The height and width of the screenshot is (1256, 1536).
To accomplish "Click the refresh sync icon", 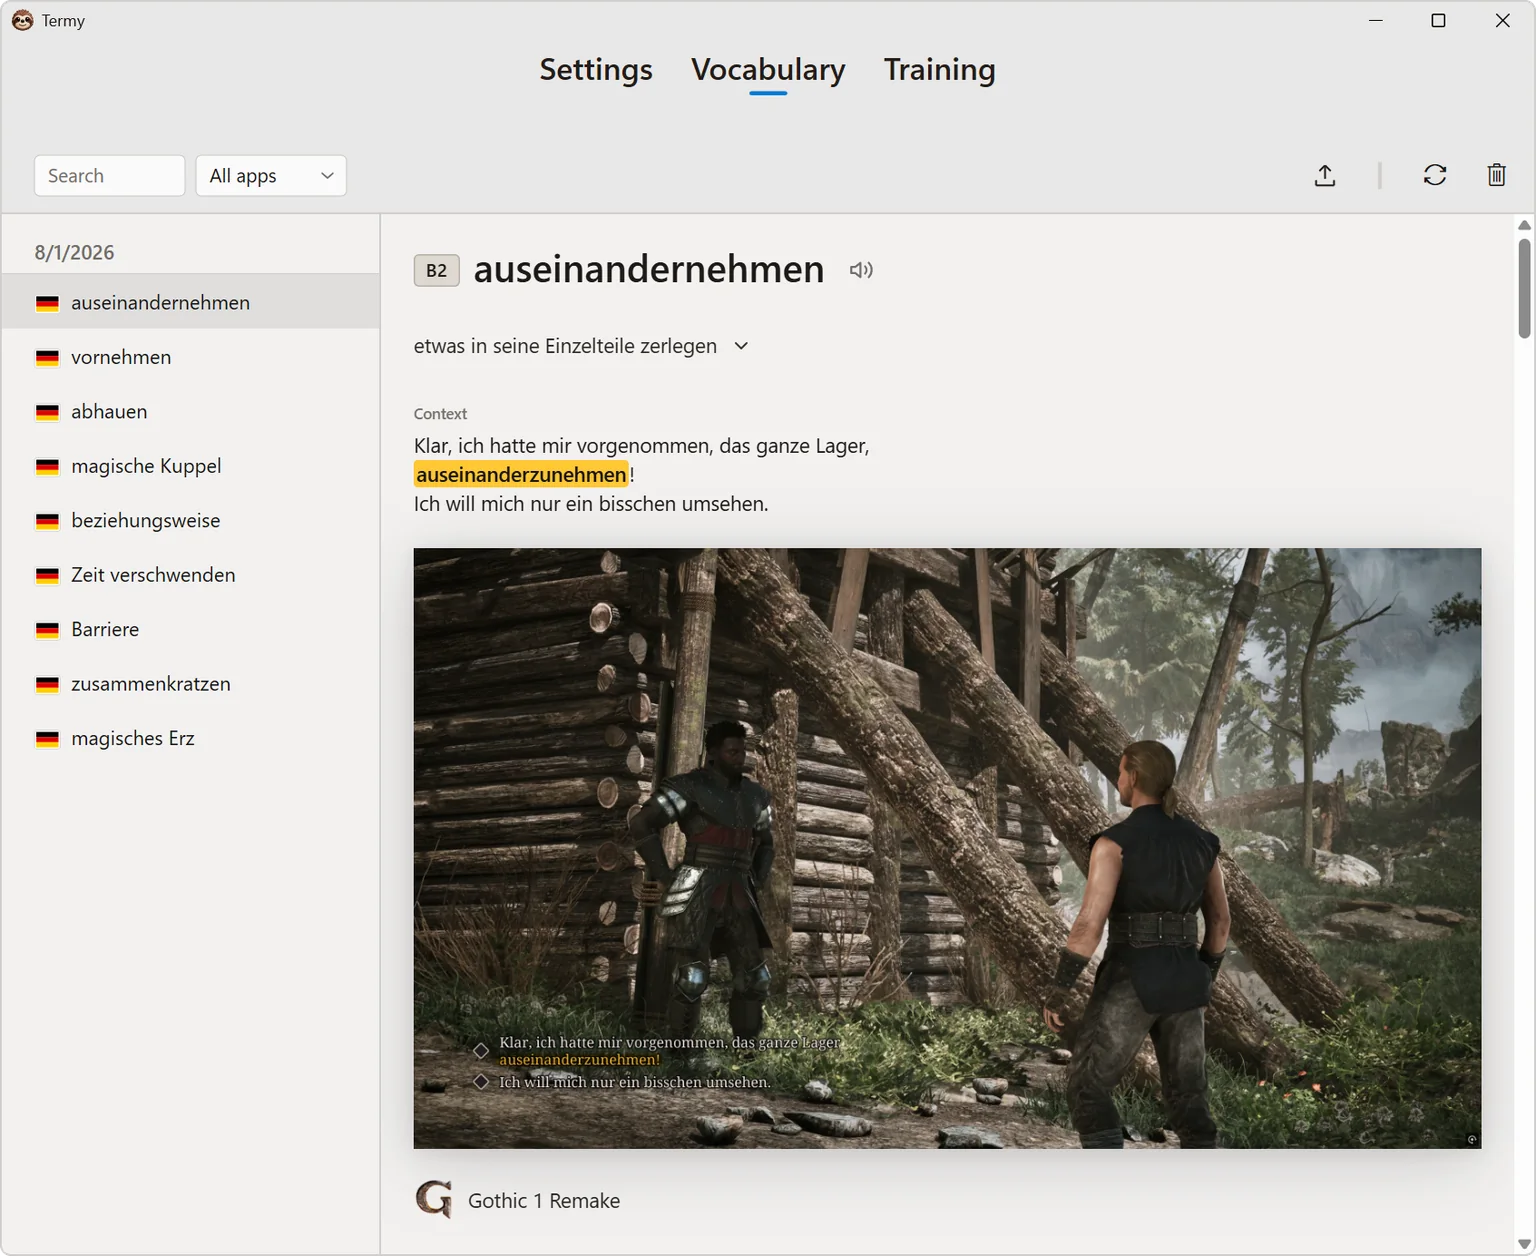I will [1435, 175].
